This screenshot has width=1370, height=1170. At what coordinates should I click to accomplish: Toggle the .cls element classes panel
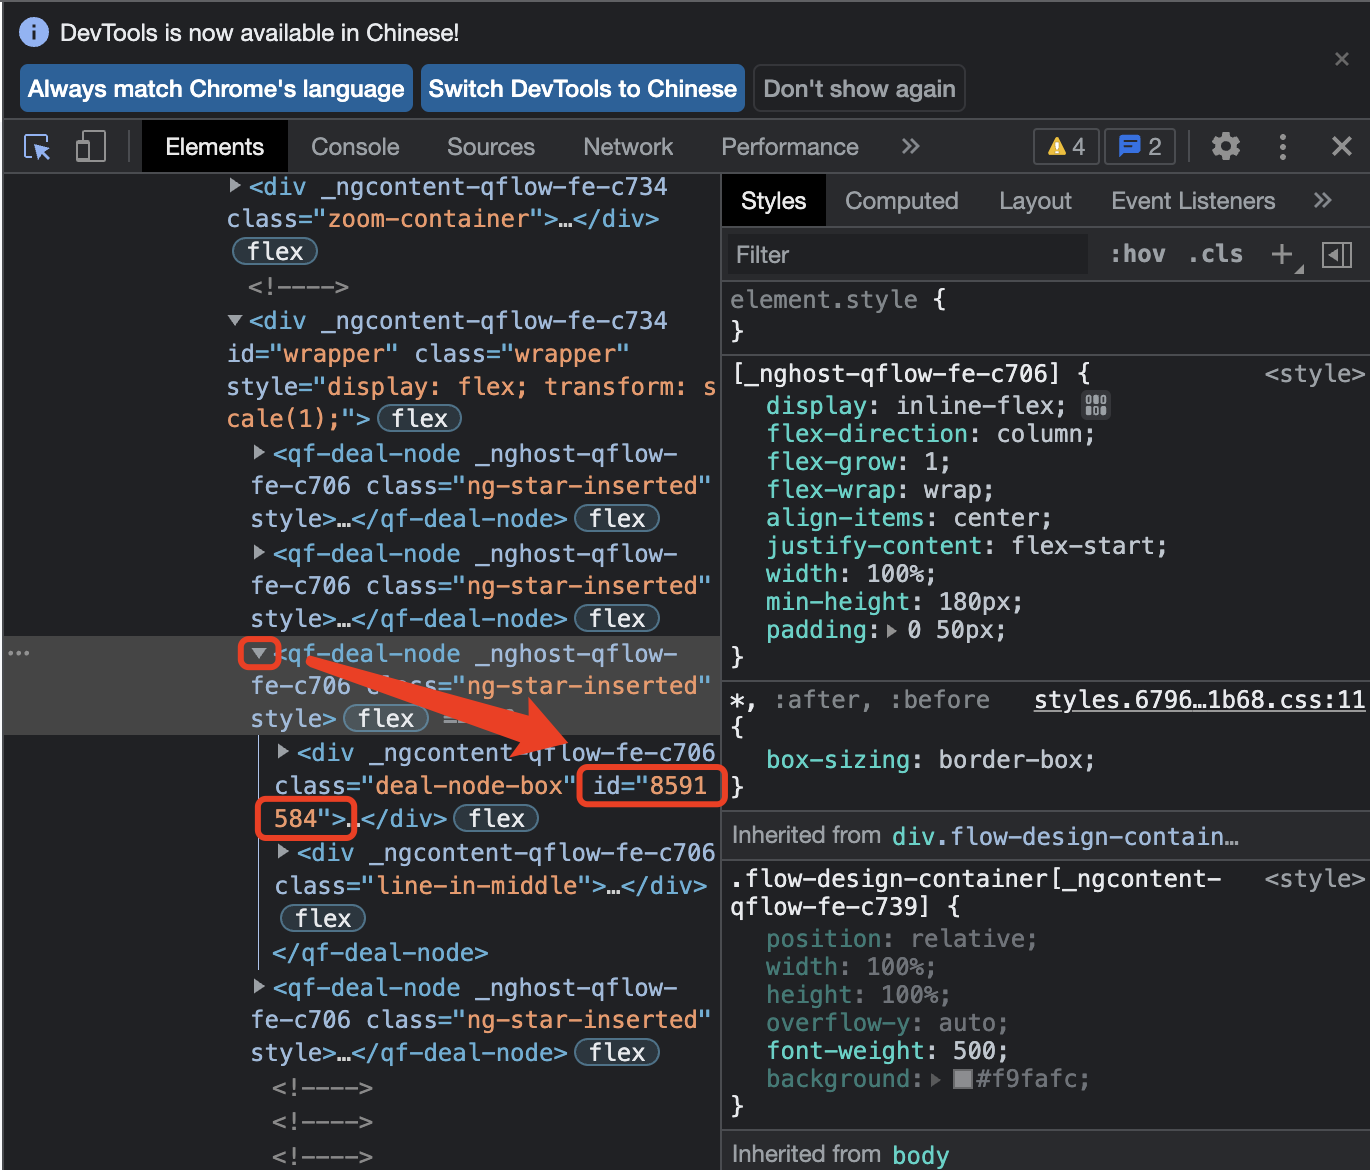1216,254
